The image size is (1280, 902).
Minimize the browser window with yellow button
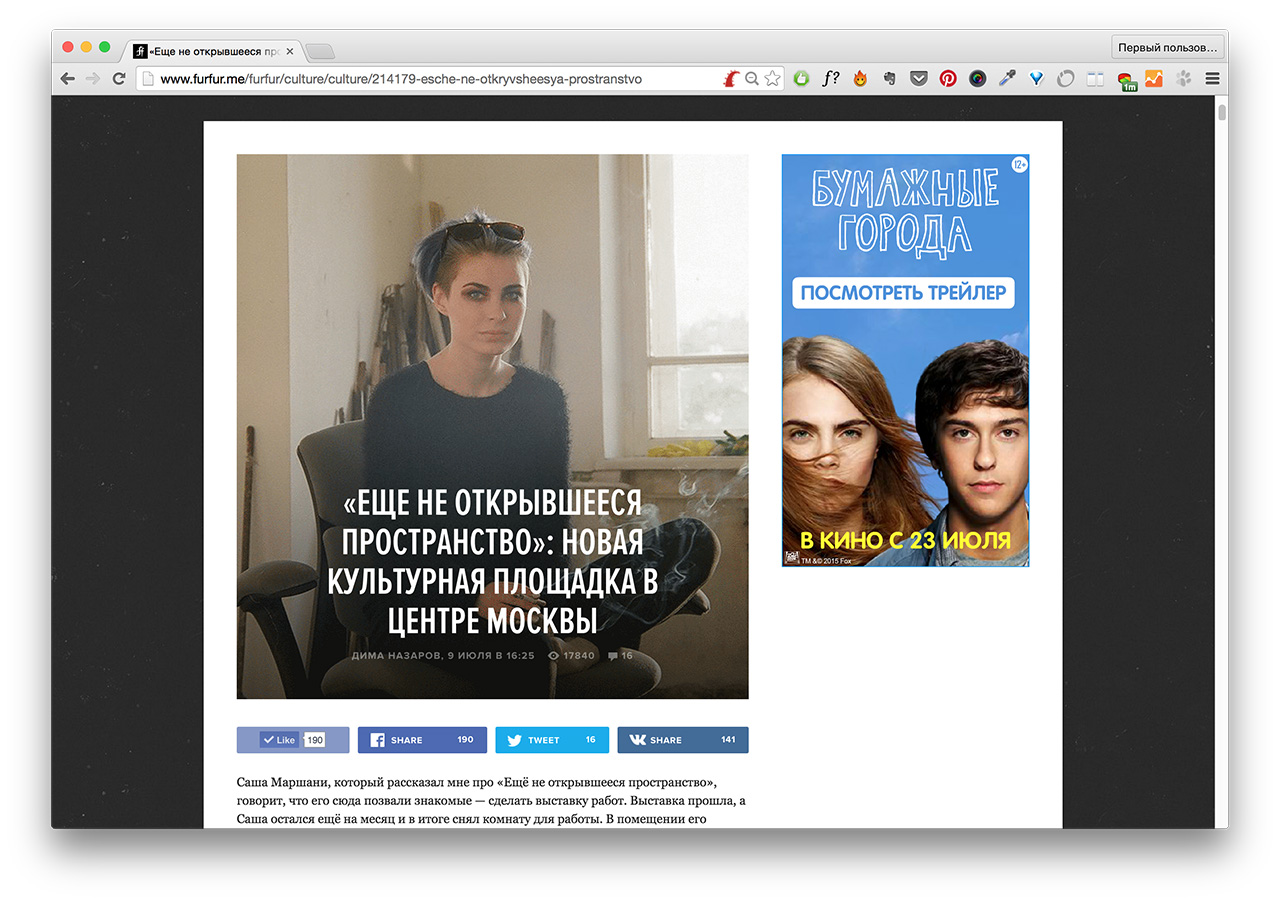(x=86, y=47)
